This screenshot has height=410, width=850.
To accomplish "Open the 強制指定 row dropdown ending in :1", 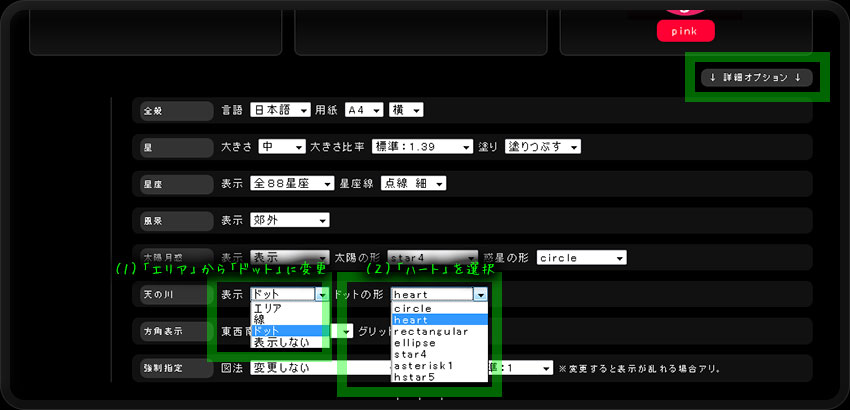I will pyautogui.click(x=520, y=368).
